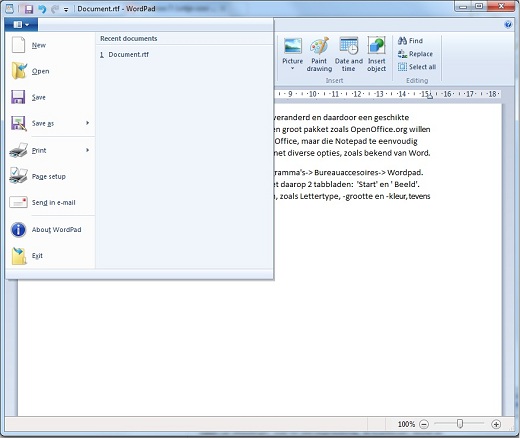Click the Undo arrow in the title bar
The image size is (520, 438).
point(42,9)
